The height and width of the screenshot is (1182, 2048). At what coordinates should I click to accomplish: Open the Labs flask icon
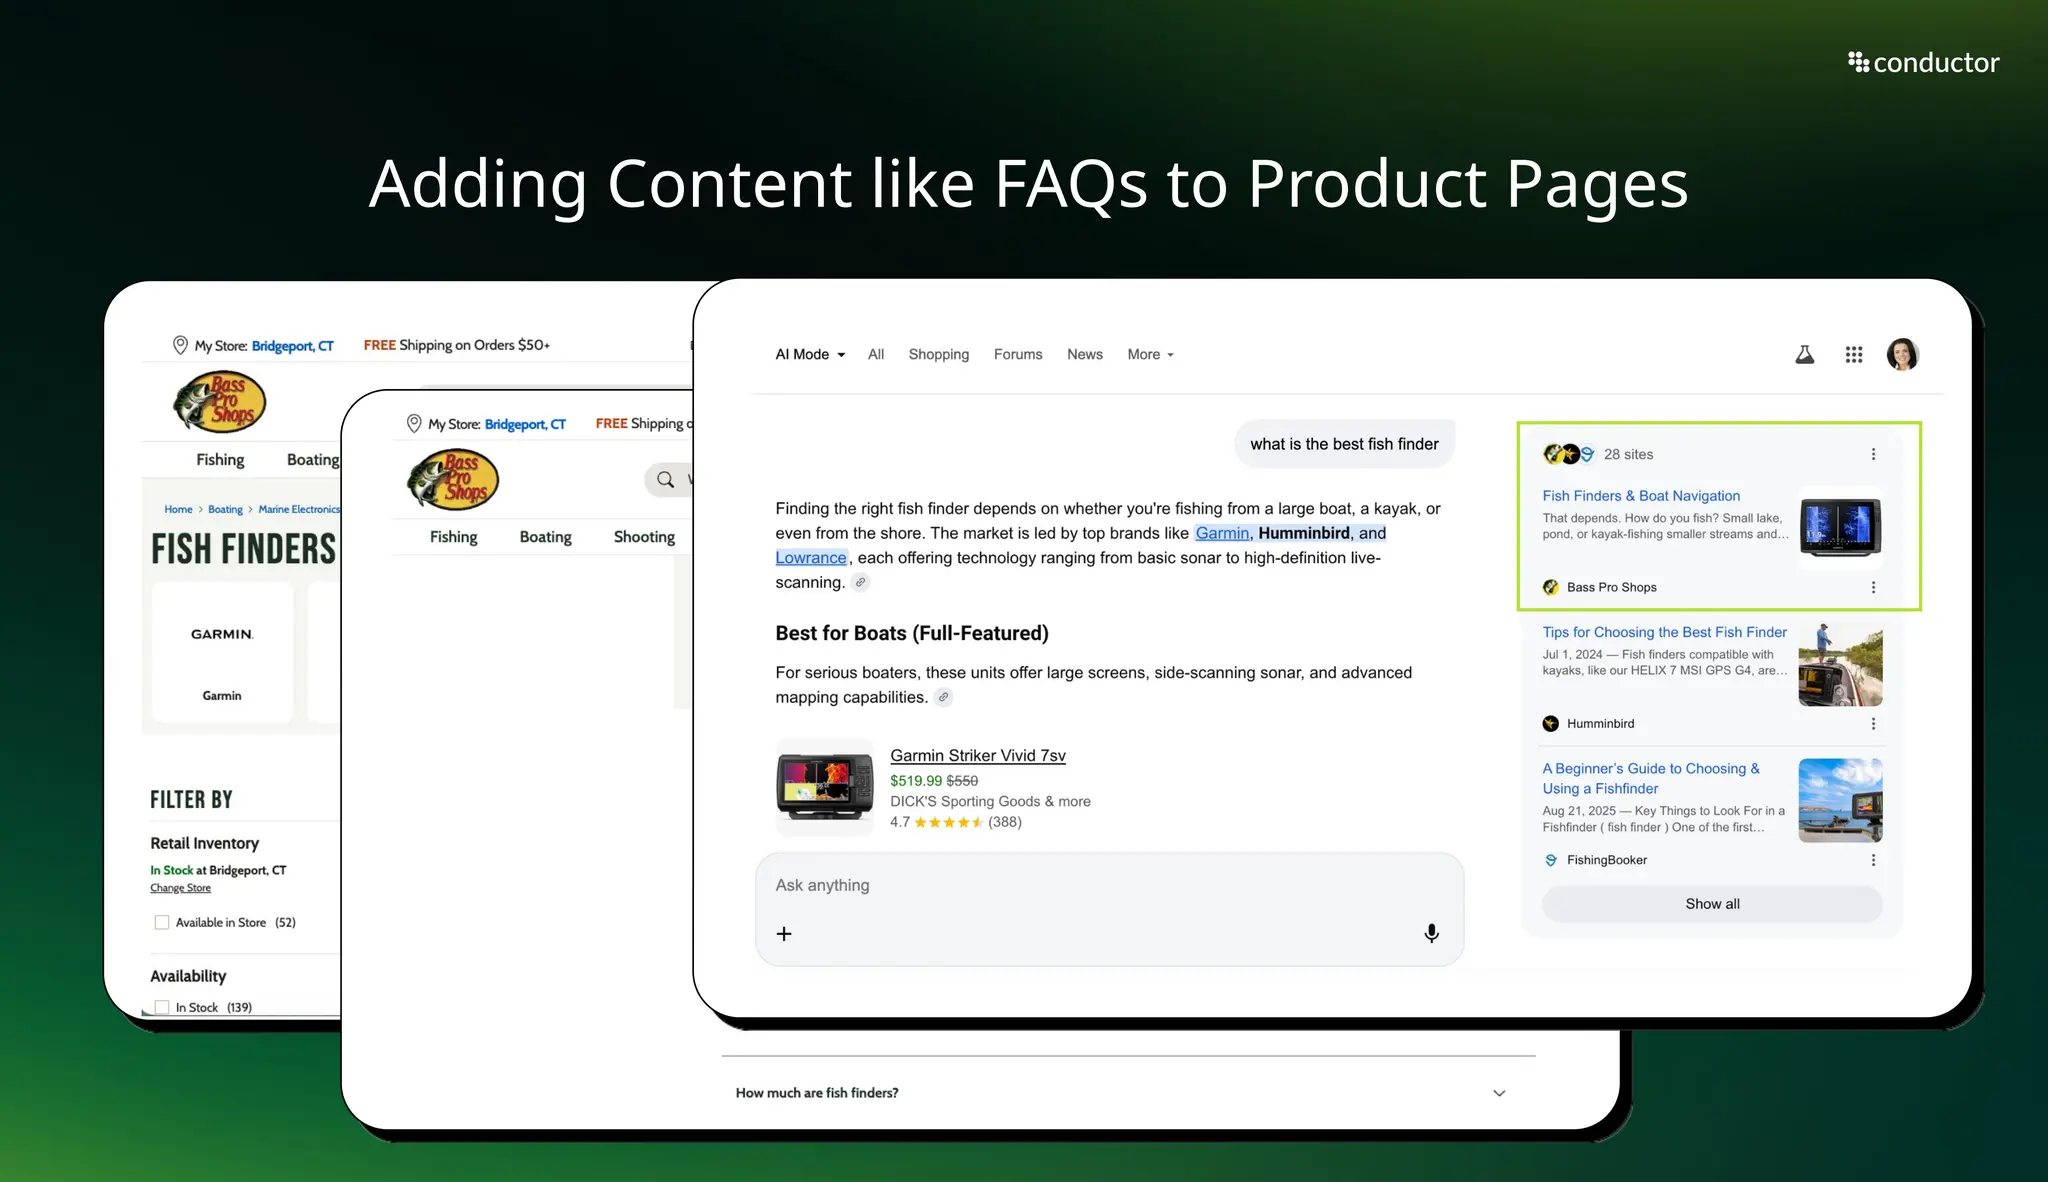[1804, 355]
